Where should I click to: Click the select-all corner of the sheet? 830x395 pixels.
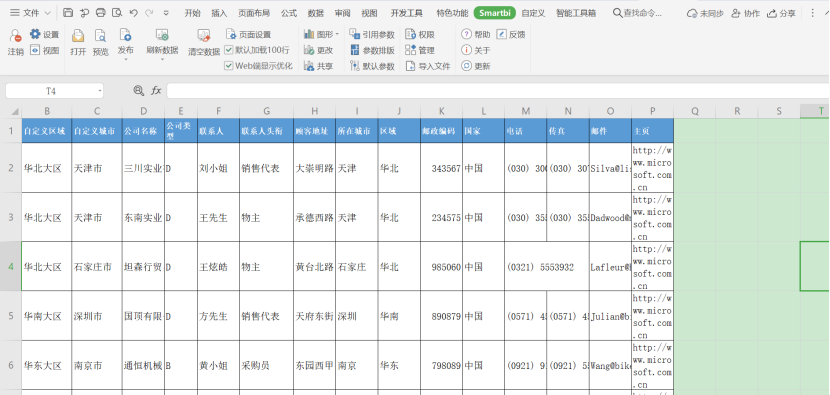coord(11,111)
